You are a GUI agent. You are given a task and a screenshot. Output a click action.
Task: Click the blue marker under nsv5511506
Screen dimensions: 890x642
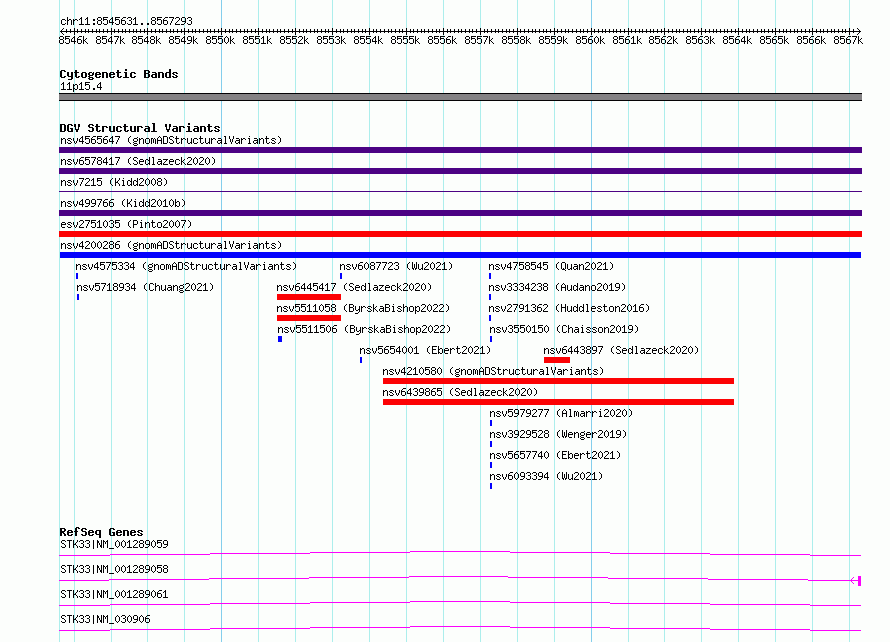pos(280,339)
